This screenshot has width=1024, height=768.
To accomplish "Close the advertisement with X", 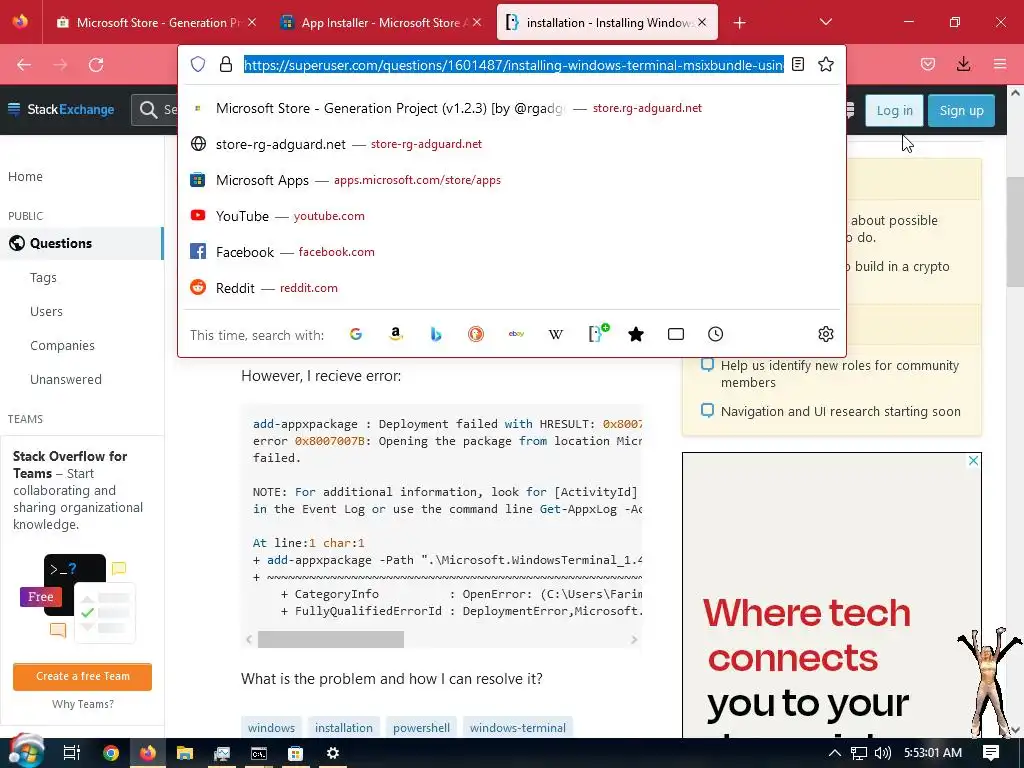I will coord(973,461).
